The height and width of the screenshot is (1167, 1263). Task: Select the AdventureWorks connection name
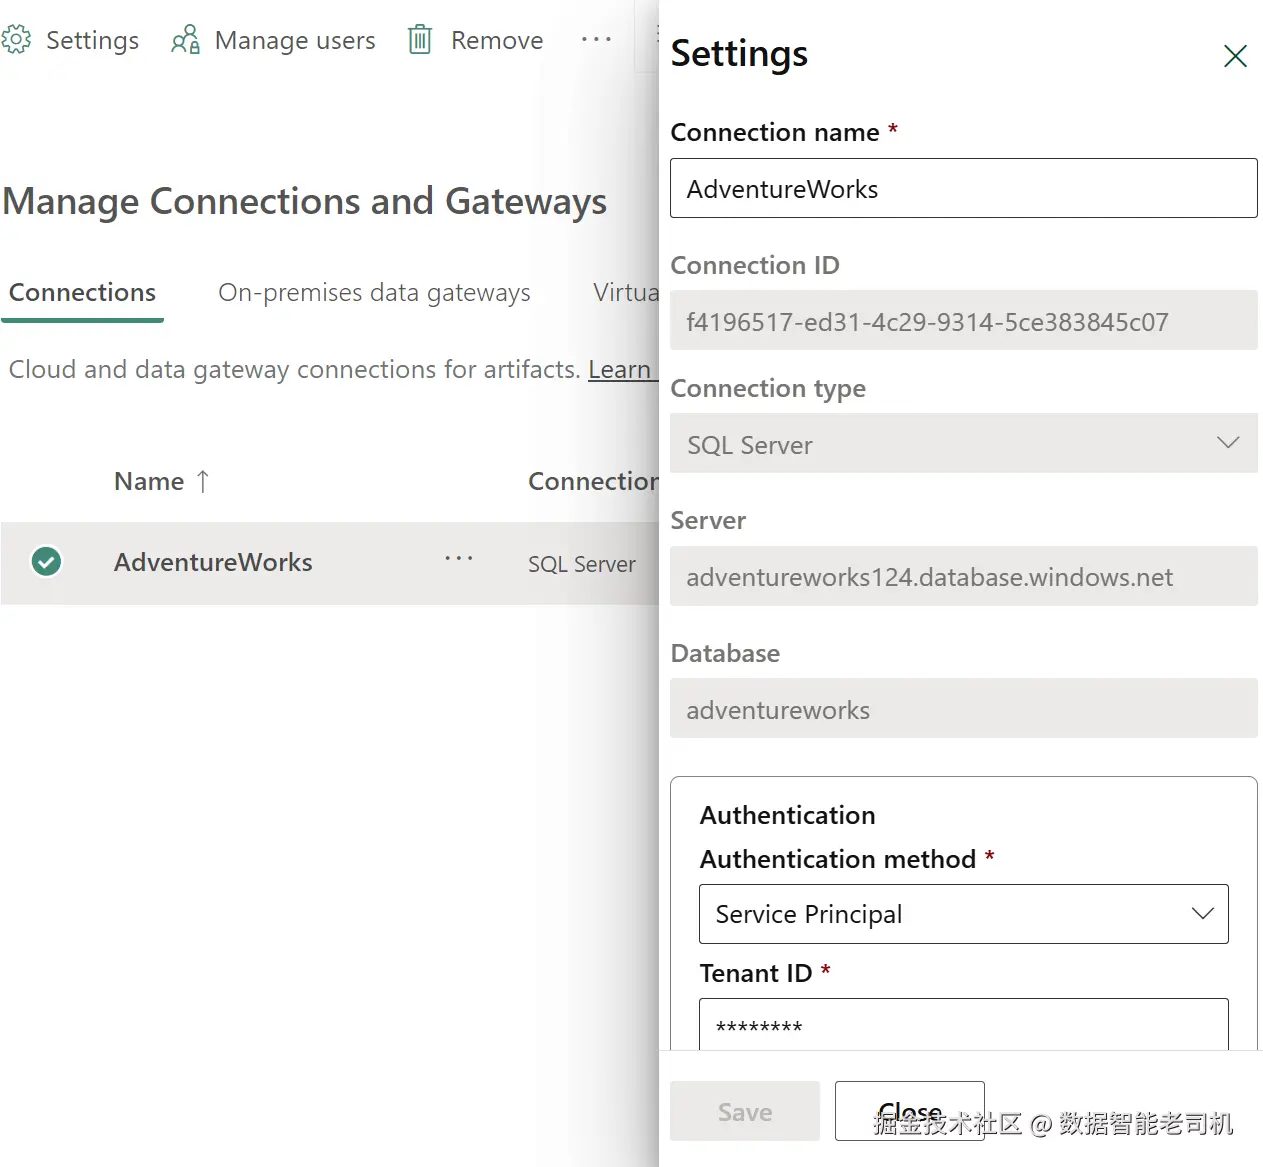pyautogui.click(x=213, y=563)
